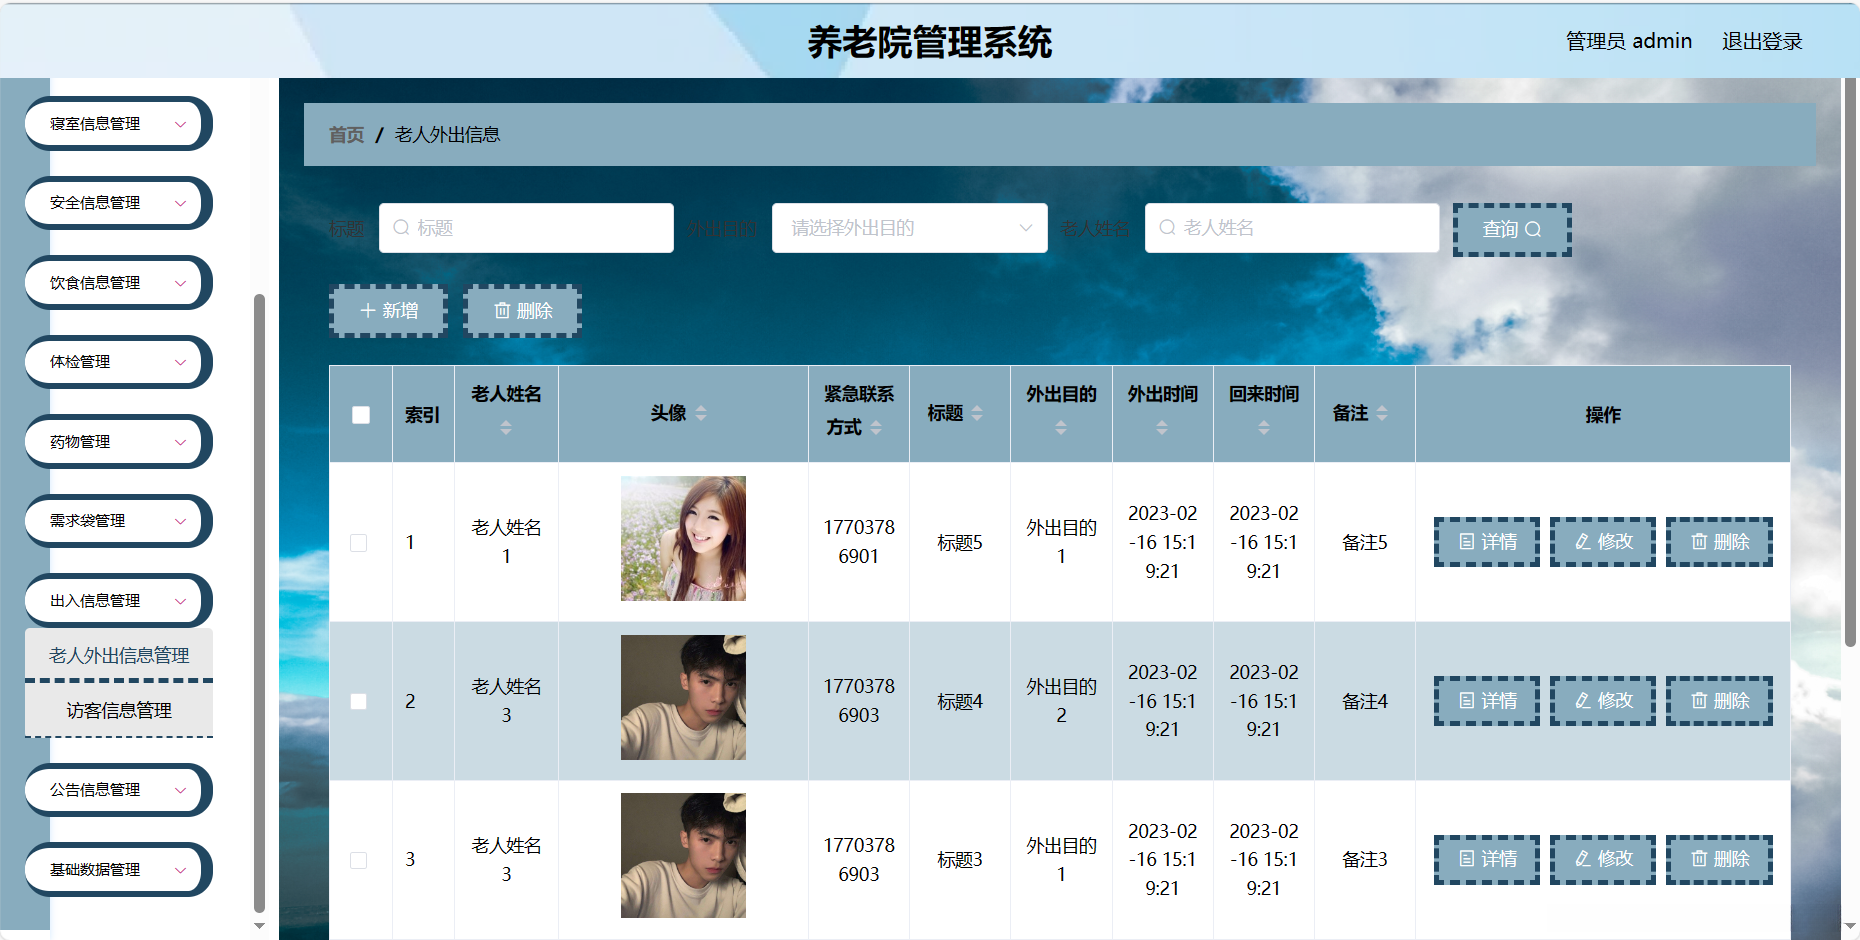Click magnifier icon in 老人姓名 search field
Image resolution: width=1860 pixels, height=940 pixels.
tap(1167, 228)
